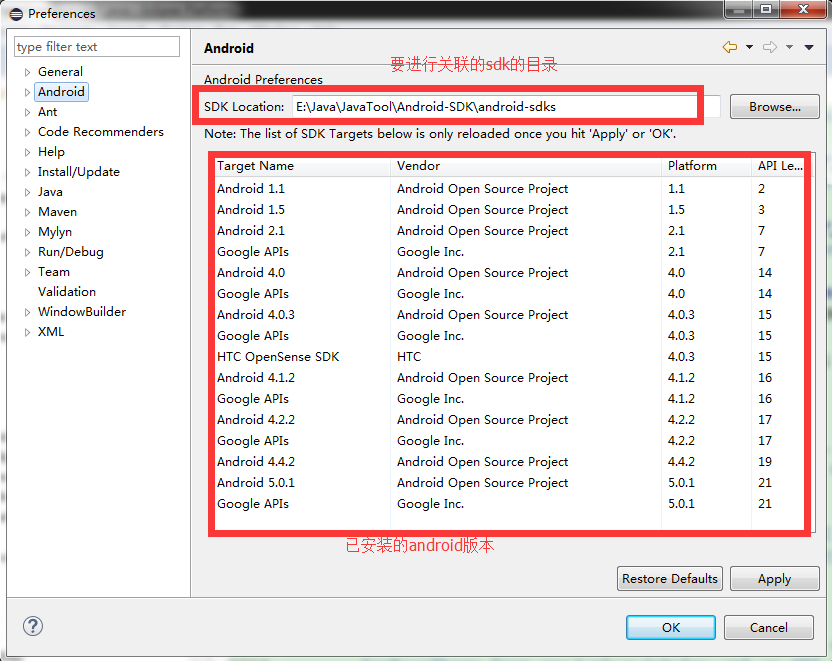Viewport: 832px width, 661px height.
Task: Expand the Run/Debug tree node
Action: point(28,253)
